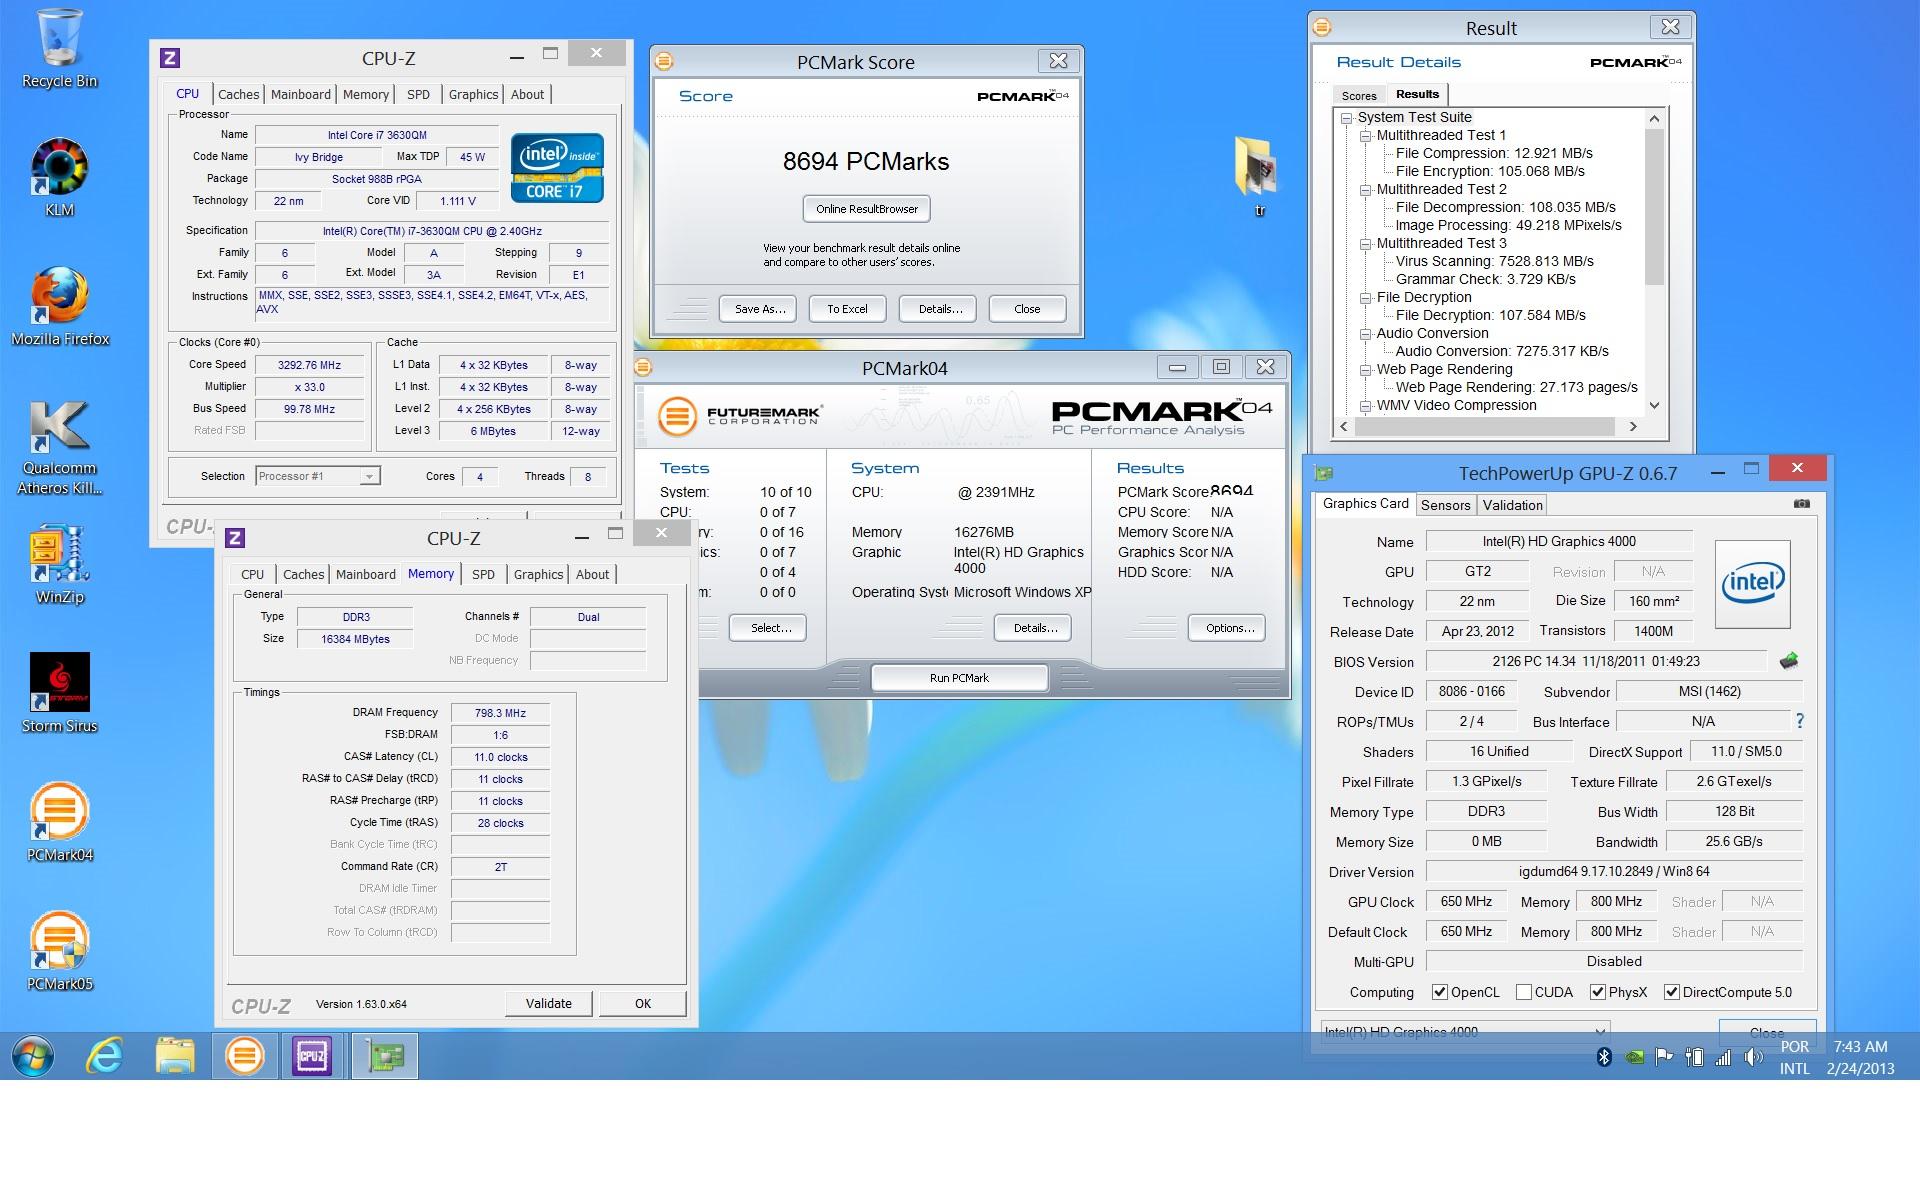The width and height of the screenshot is (1920, 1200).
Task: Click the volume speaker tray icon
Action: click(1753, 1057)
